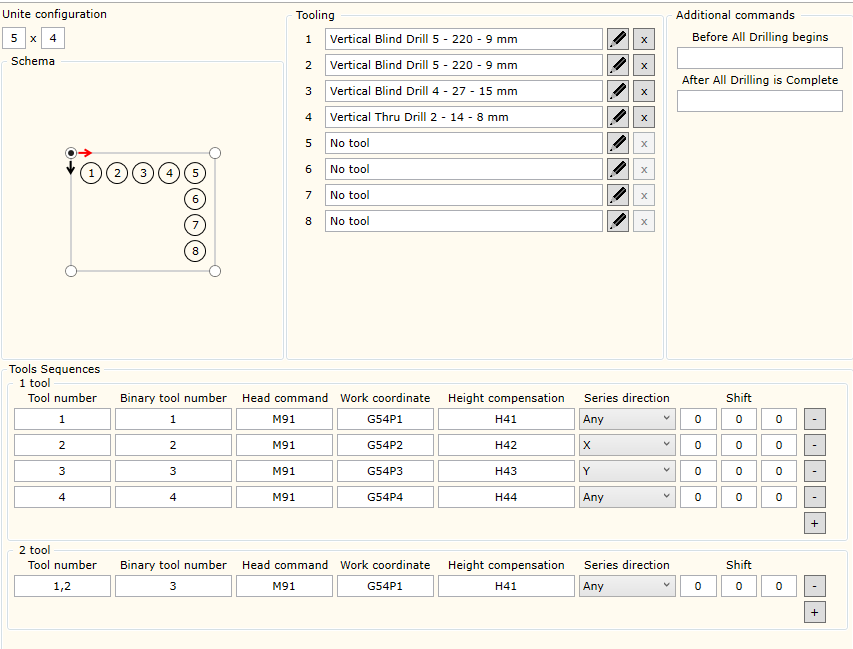This screenshot has height=649, width=853.
Task: Add a row to 1 tool sequences
Action: (x=814, y=523)
